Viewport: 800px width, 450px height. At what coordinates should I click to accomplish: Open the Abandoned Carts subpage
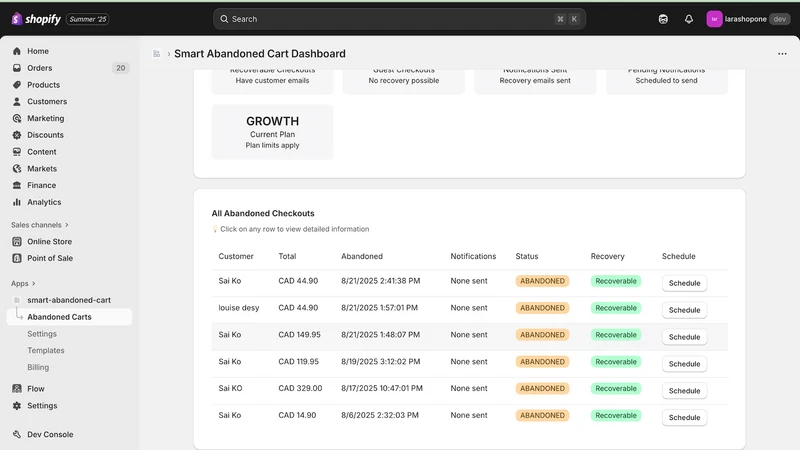[69, 317]
